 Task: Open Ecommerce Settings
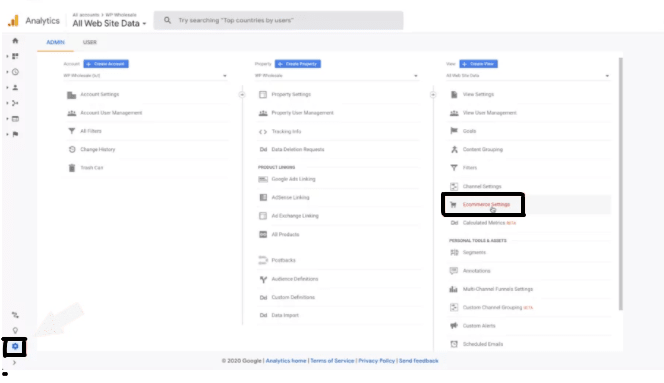486,205
